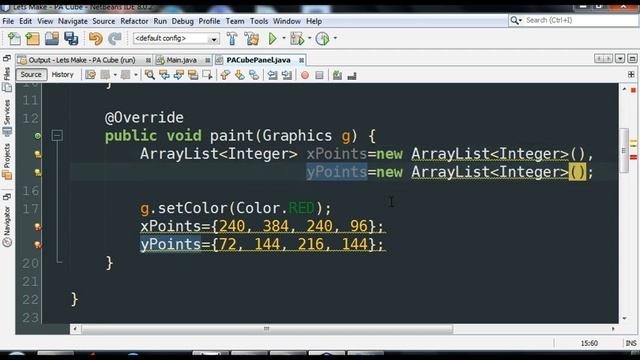Open the Navigator side panel

tap(7, 227)
